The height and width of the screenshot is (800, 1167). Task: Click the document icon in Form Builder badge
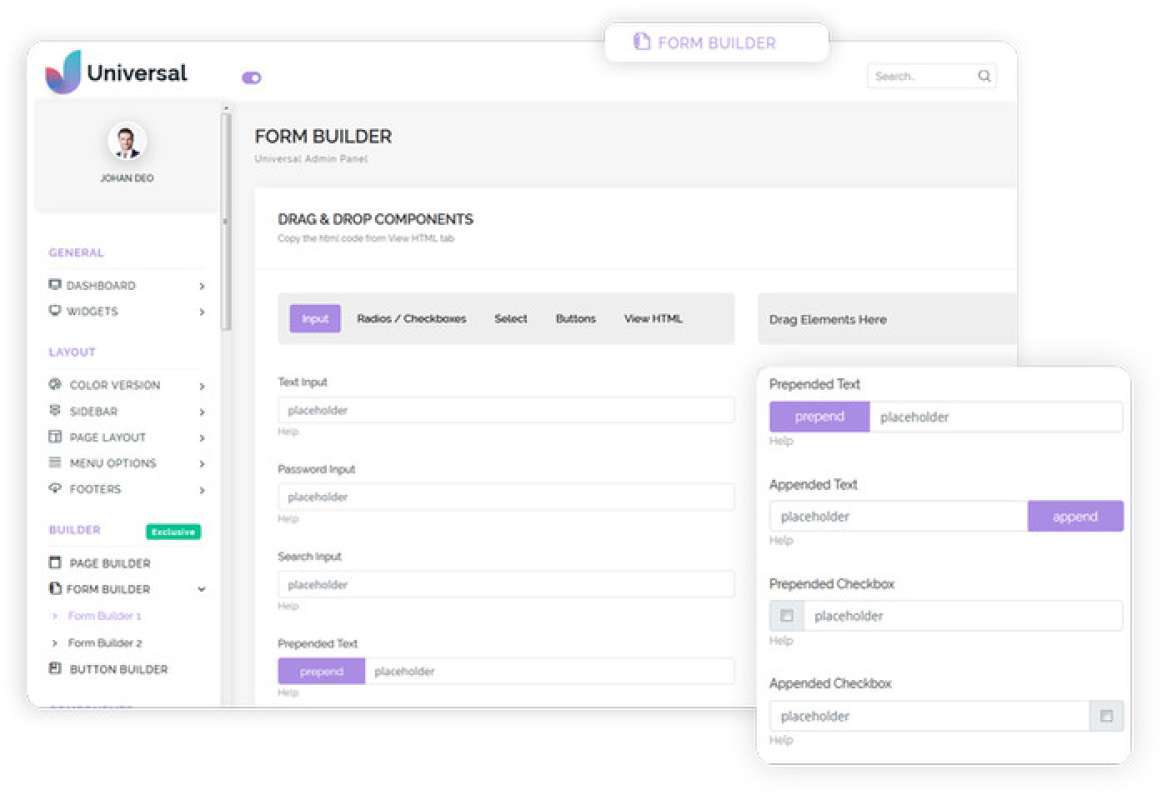[x=642, y=42]
